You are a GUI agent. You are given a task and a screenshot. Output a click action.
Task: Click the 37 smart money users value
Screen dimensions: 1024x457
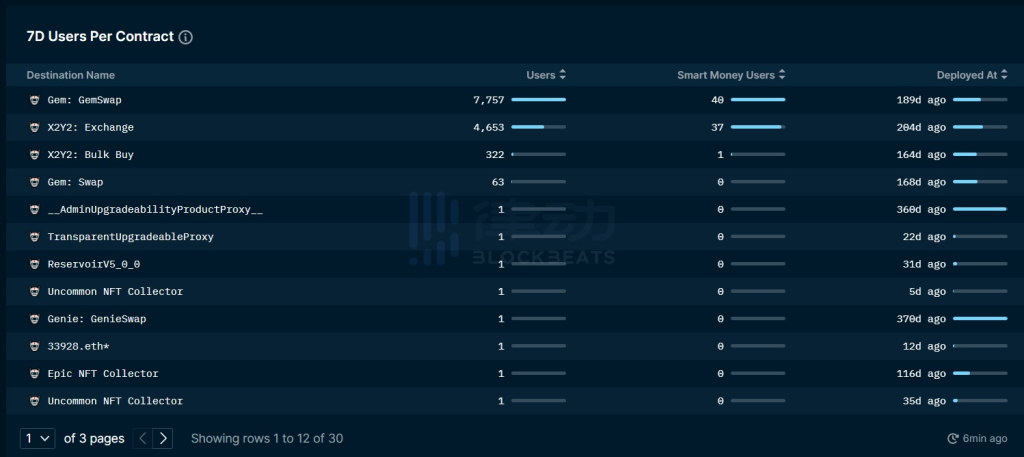718,127
